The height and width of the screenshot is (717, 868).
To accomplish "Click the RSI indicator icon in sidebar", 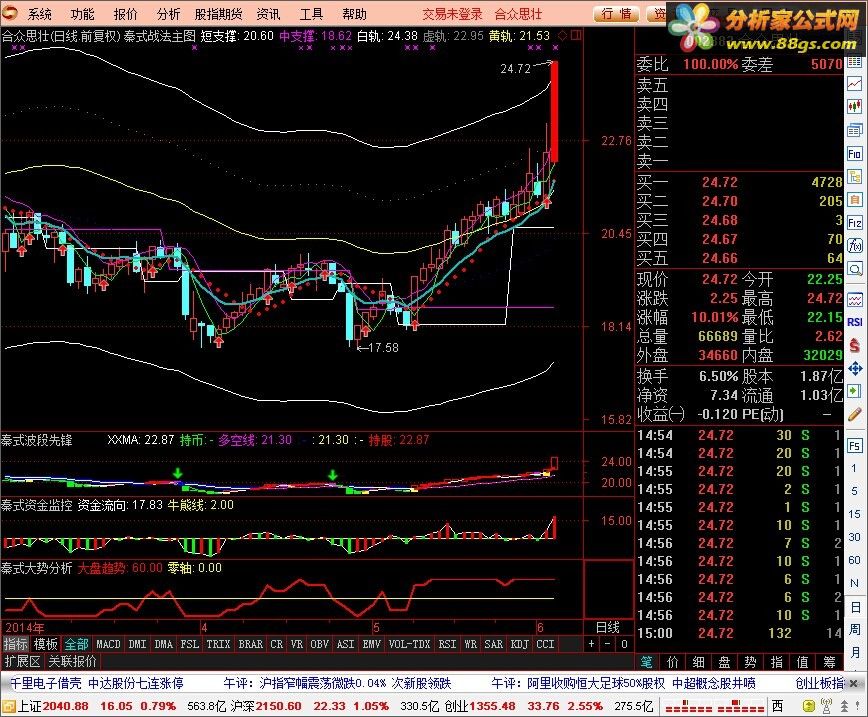I will (x=855, y=322).
